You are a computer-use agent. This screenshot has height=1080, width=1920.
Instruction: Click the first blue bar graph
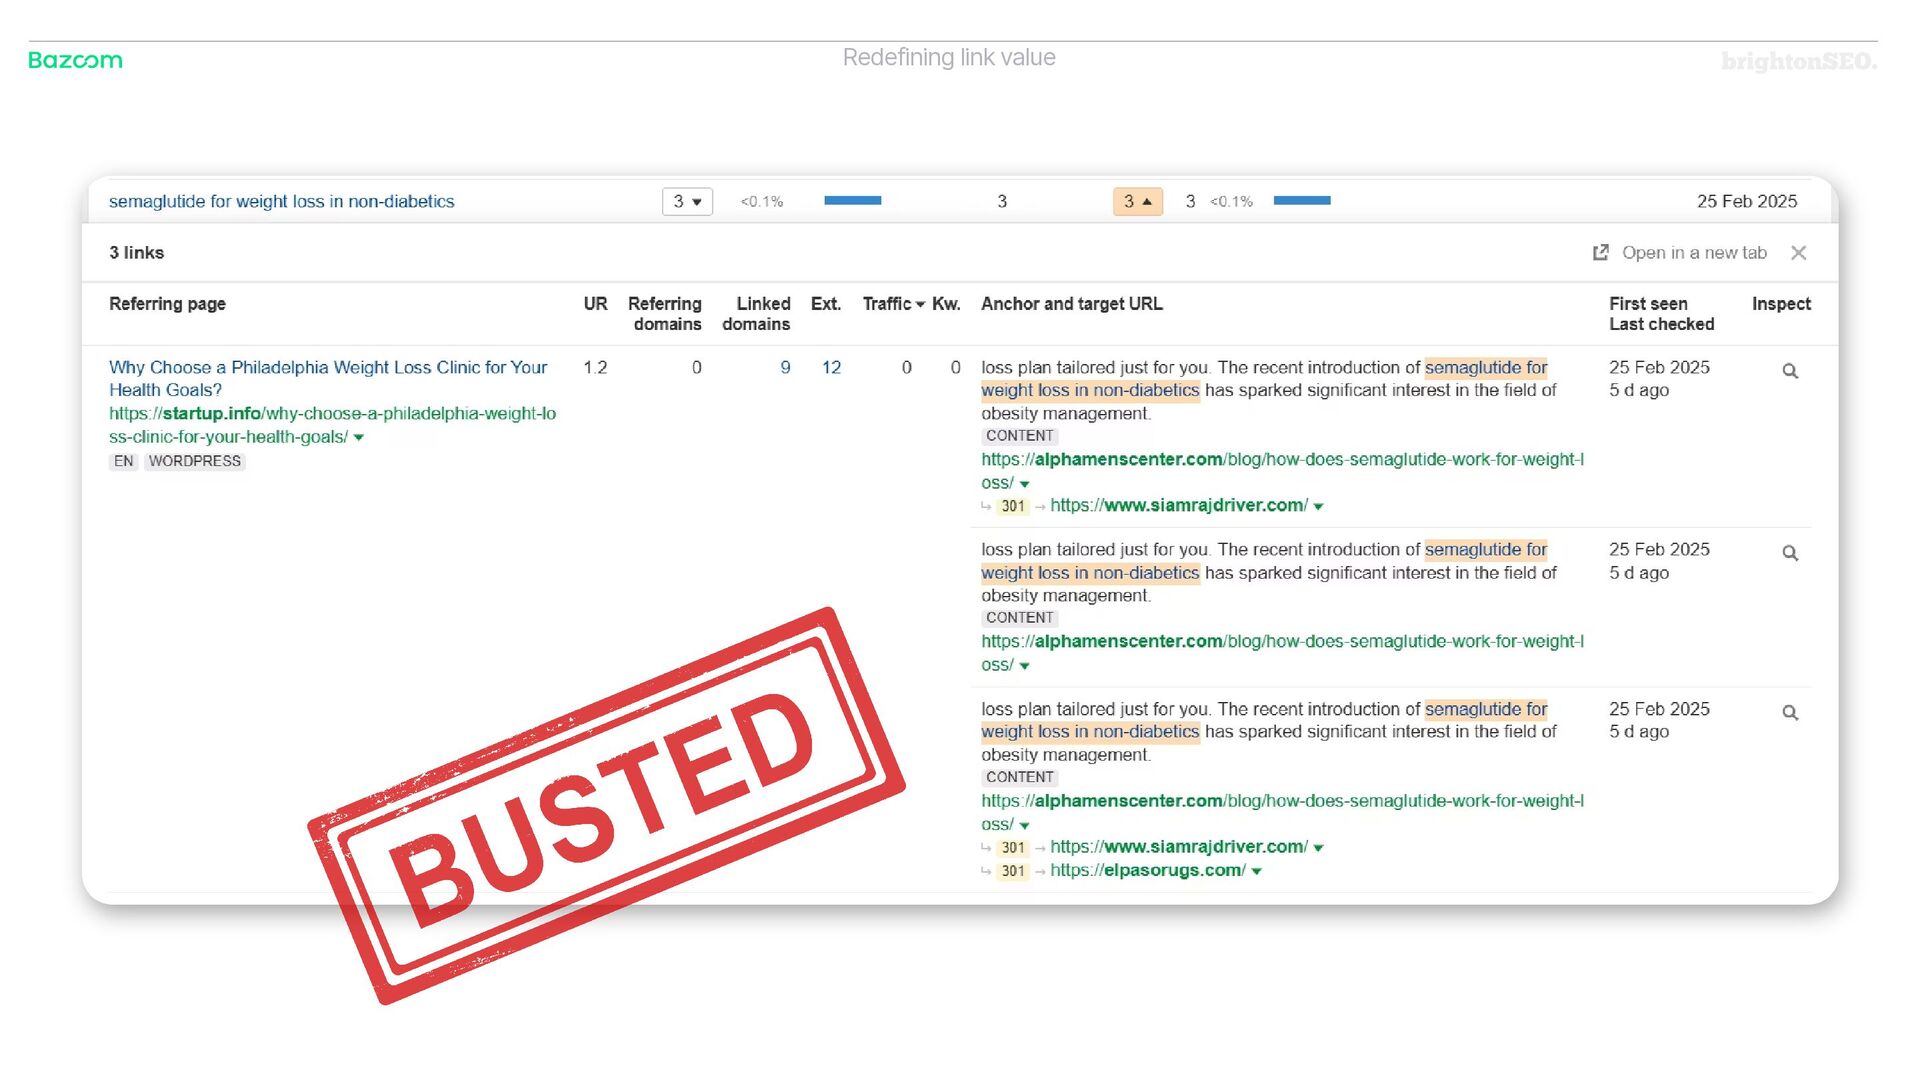(x=852, y=201)
